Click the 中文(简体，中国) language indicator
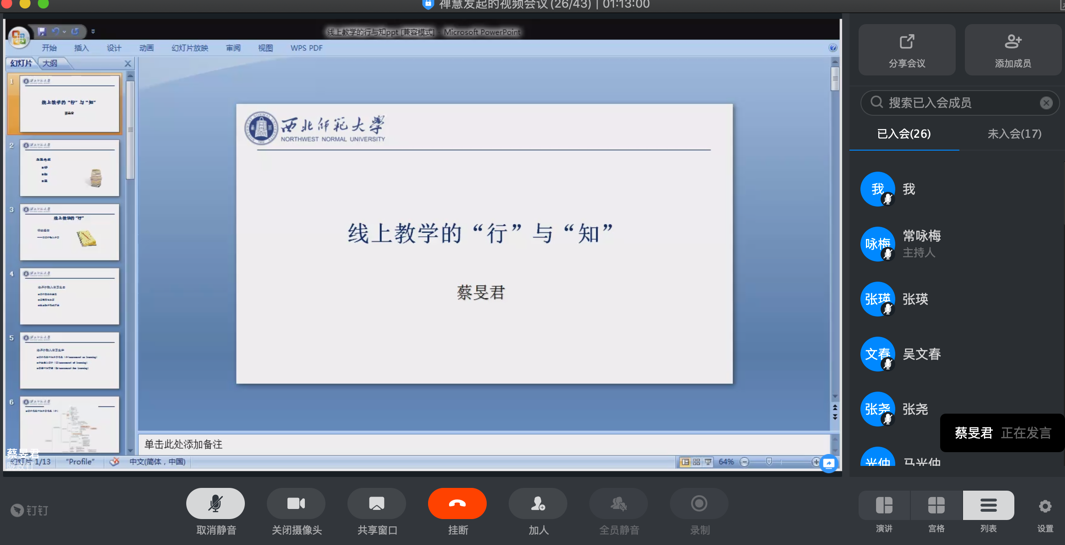The image size is (1065, 545). (x=158, y=462)
